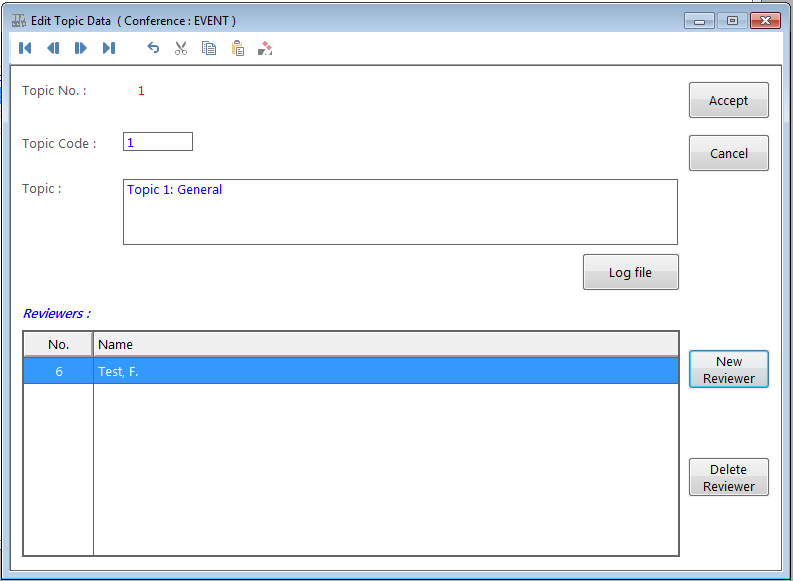Add a New Reviewer

point(728,369)
